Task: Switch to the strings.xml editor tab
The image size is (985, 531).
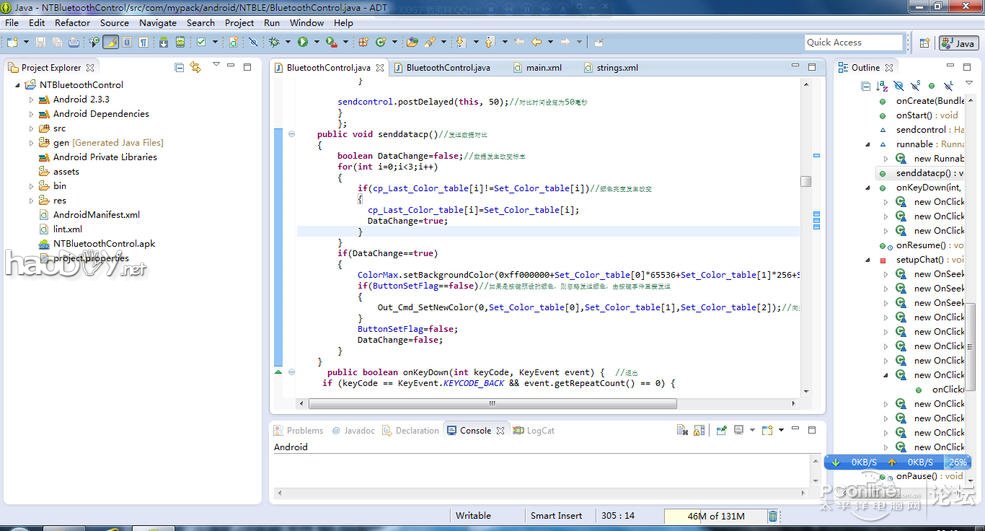Action: tap(616, 68)
